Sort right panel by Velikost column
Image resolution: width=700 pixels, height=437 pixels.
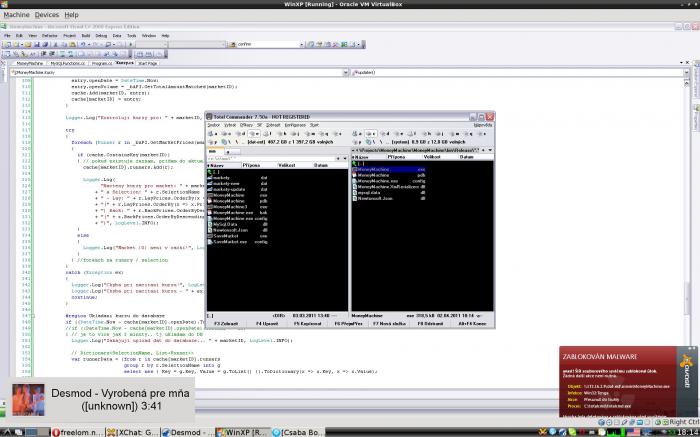pyautogui.click(x=432, y=157)
